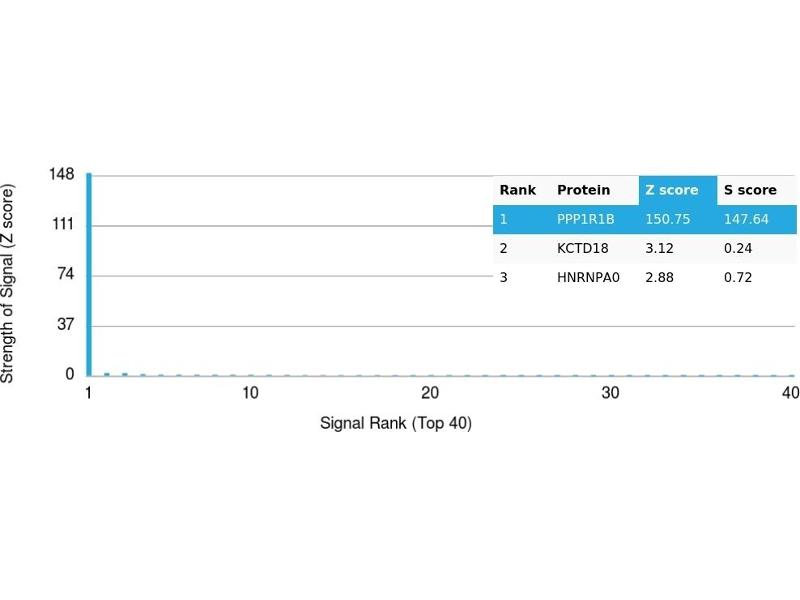Click the 74 label on the y-axis
Viewport: 800px width, 600px height.
pos(65,275)
